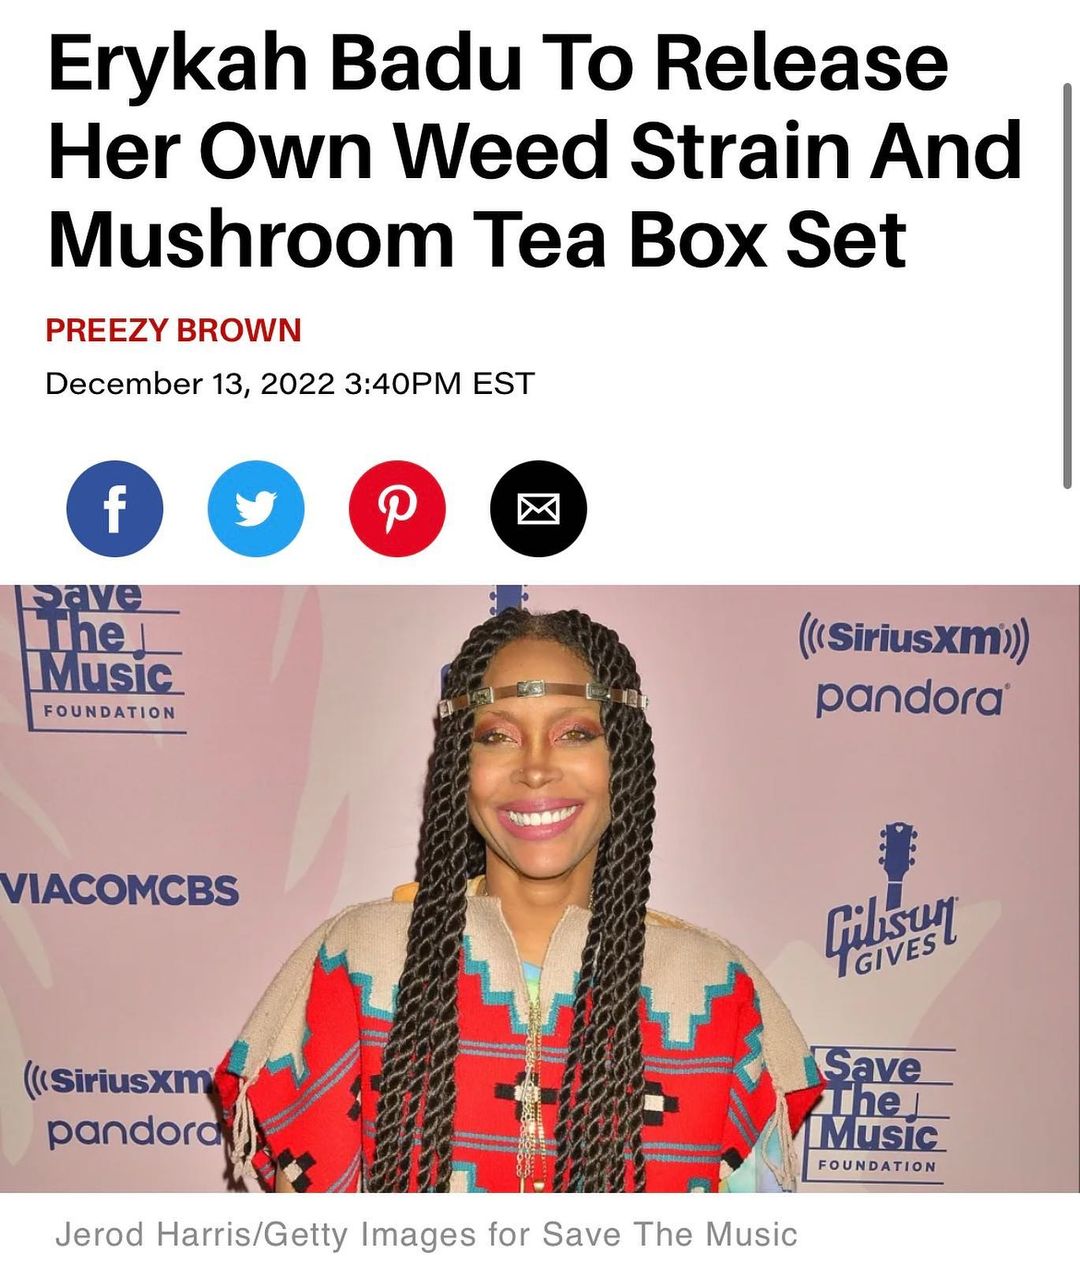Click the pandora logo at photo's lower left
This screenshot has height=1264, width=1080.
(135, 1134)
